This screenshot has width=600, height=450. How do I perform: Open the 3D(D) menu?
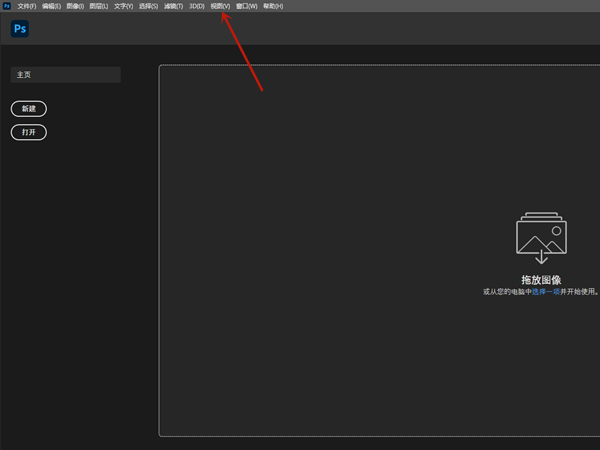[x=197, y=6]
